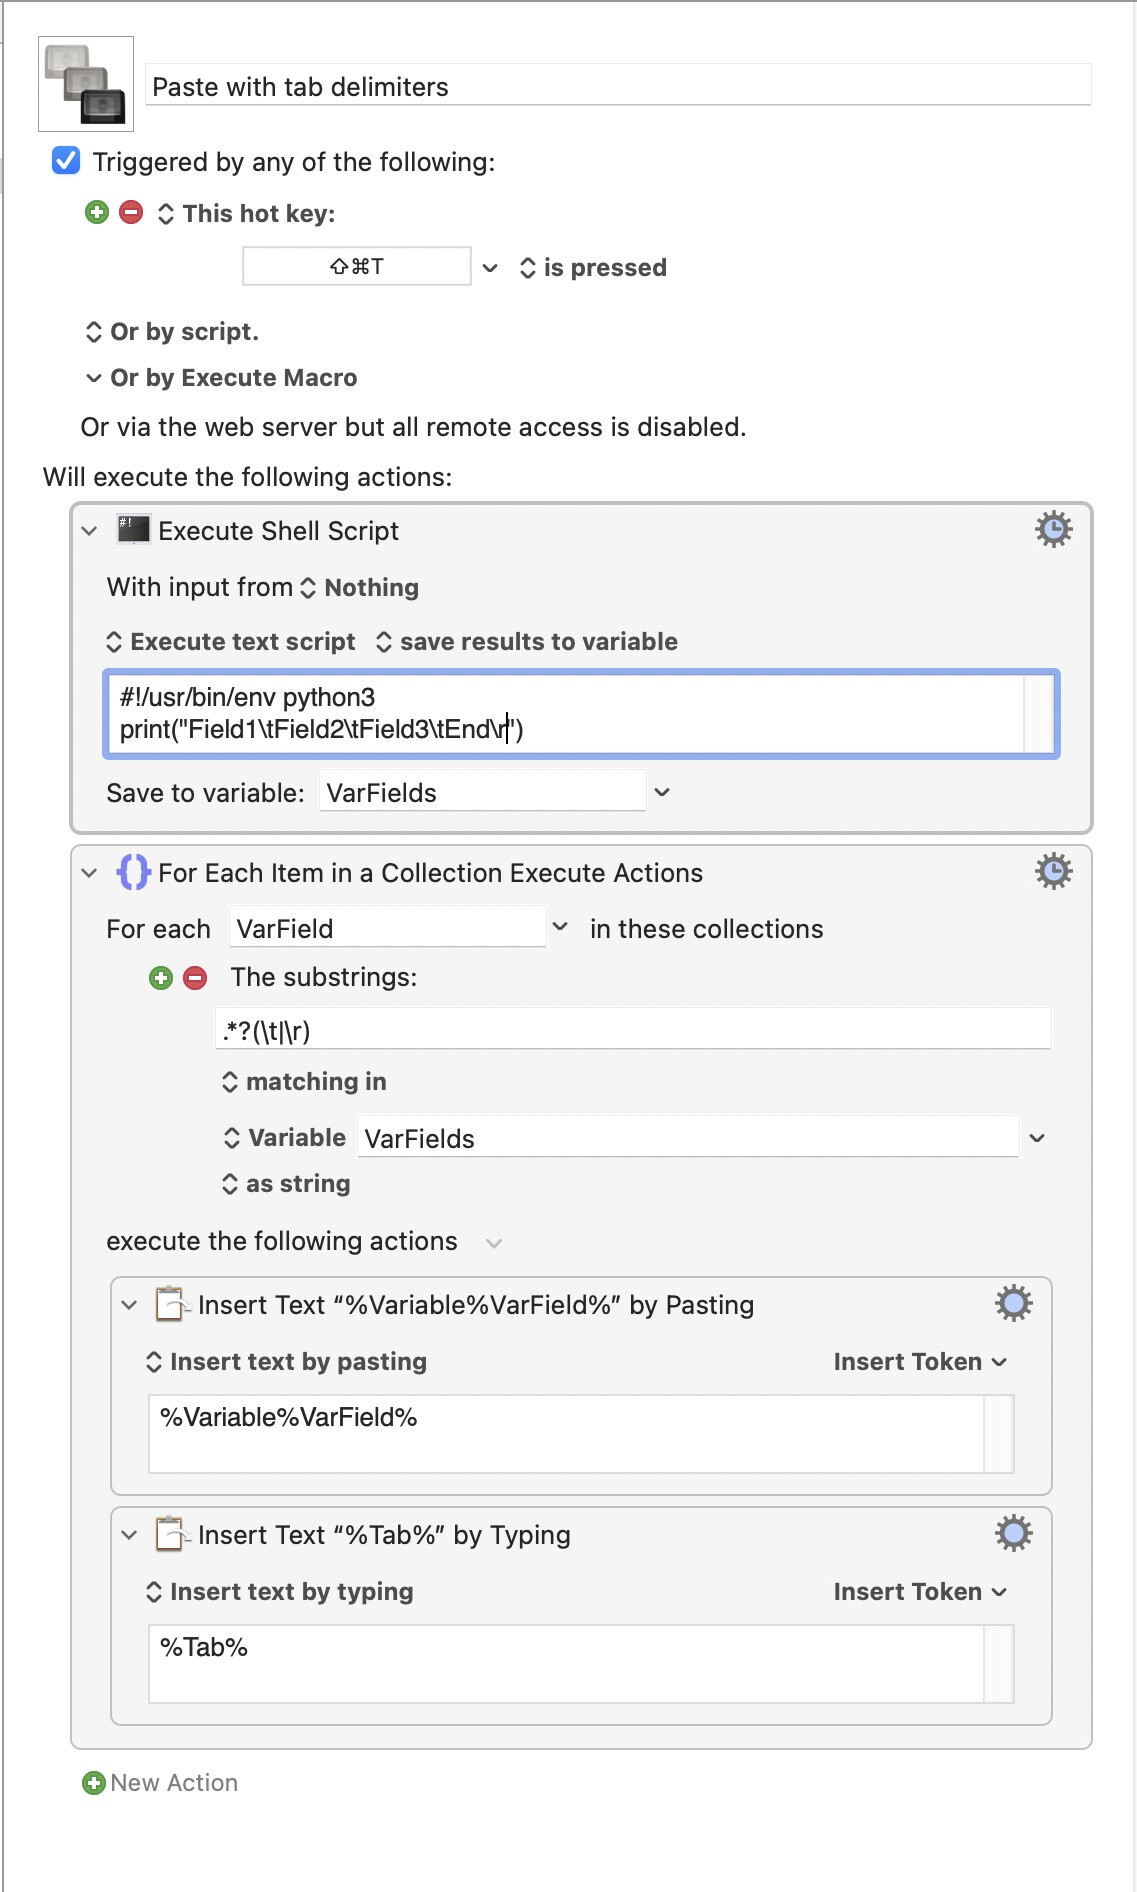
Task: Change the save results to variable option
Action: [x=527, y=642]
